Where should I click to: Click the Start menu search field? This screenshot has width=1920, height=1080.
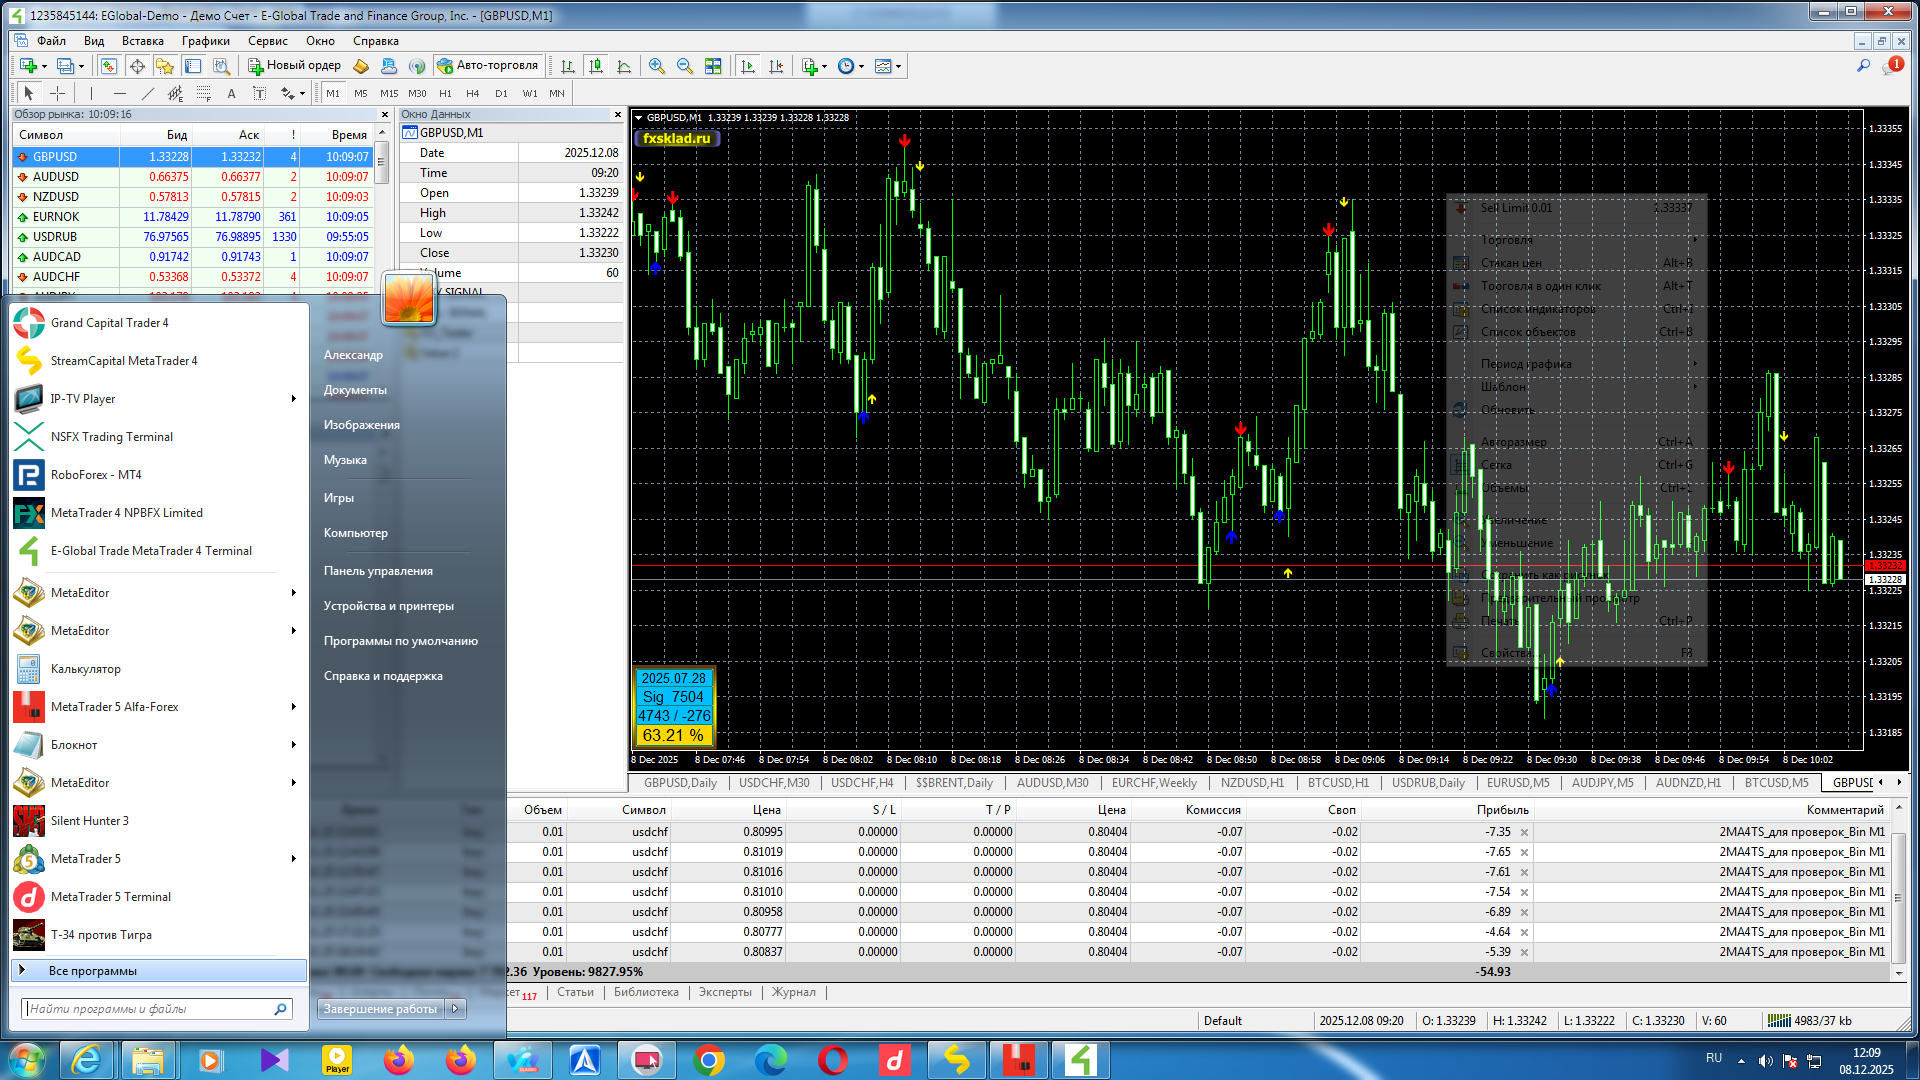point(148,1009)
